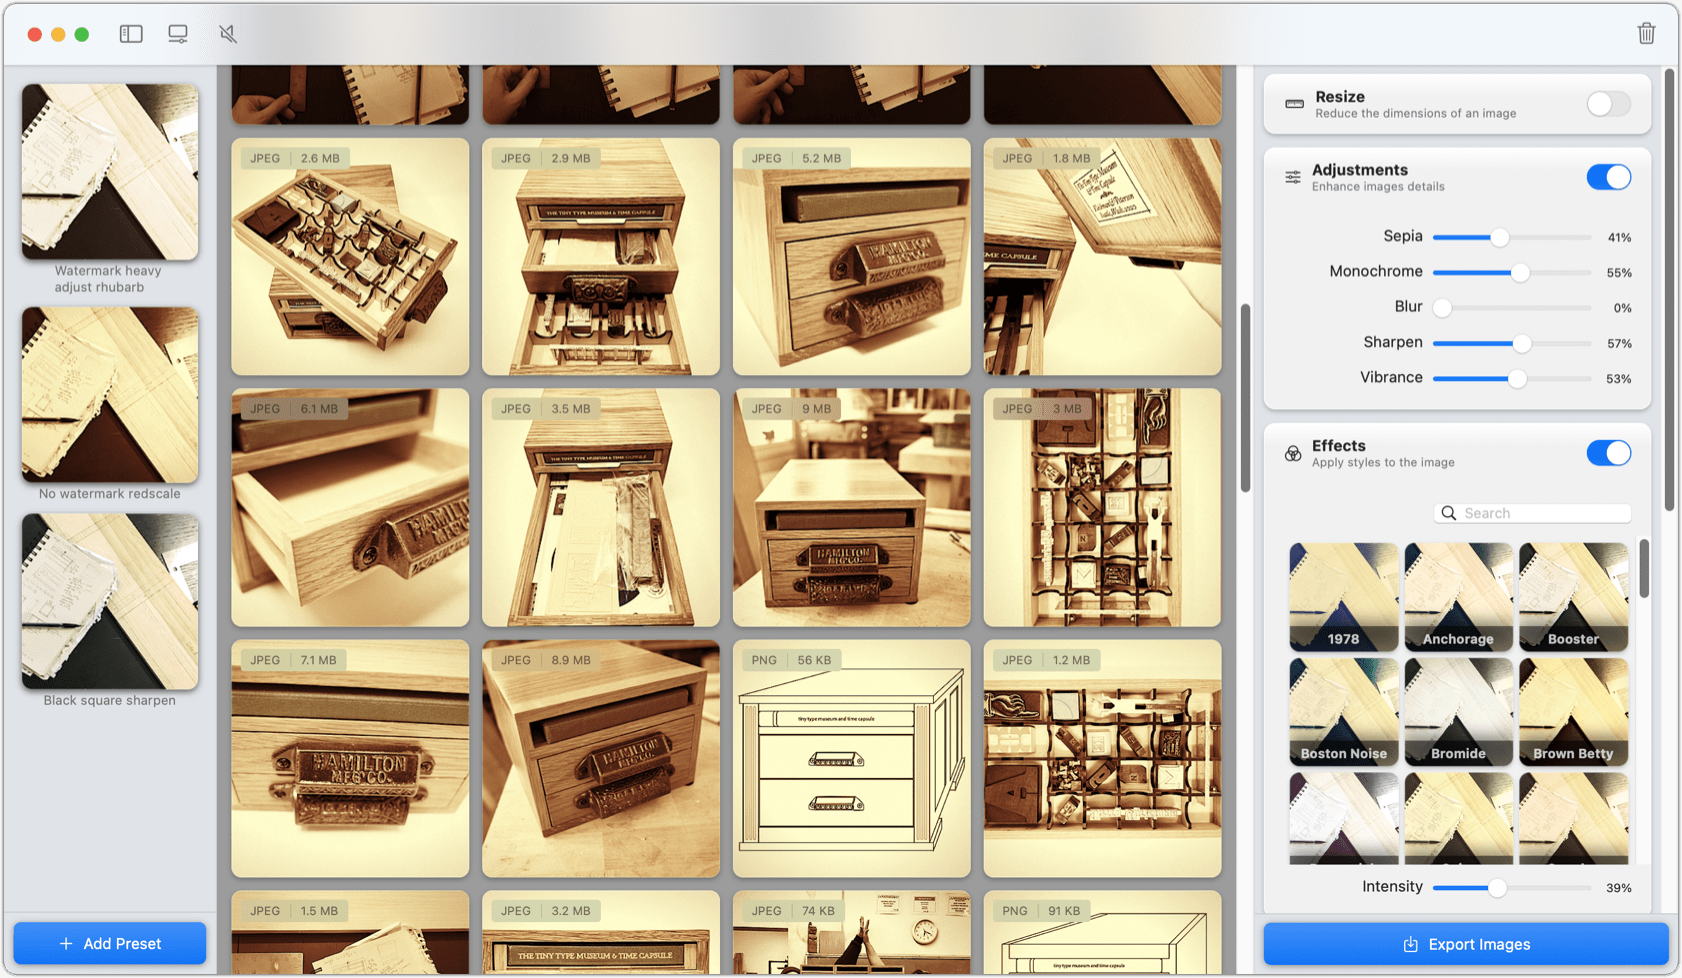
Task: Select the 1.8 MB JPEG image
Action: pyautogui.click(x=1102, y=257)
